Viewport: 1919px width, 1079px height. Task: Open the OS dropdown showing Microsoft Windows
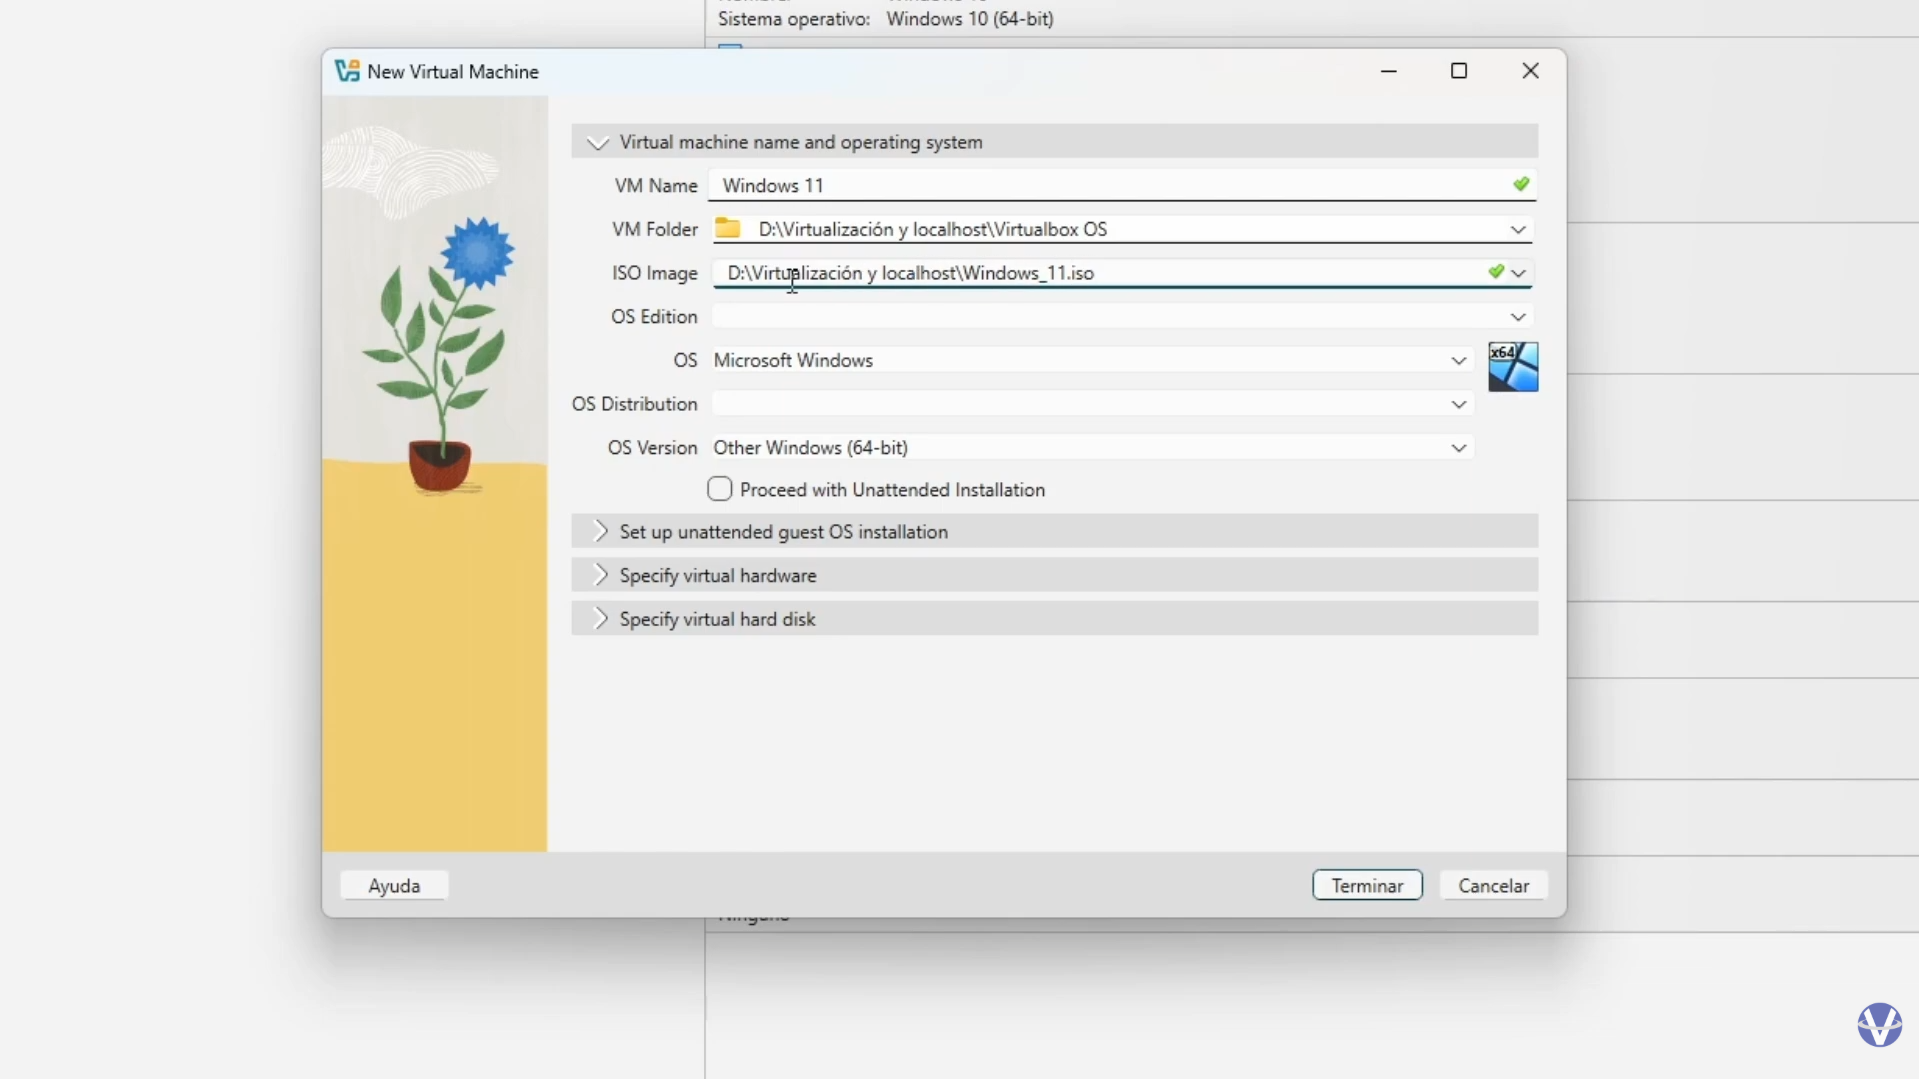coord(1459,361)
